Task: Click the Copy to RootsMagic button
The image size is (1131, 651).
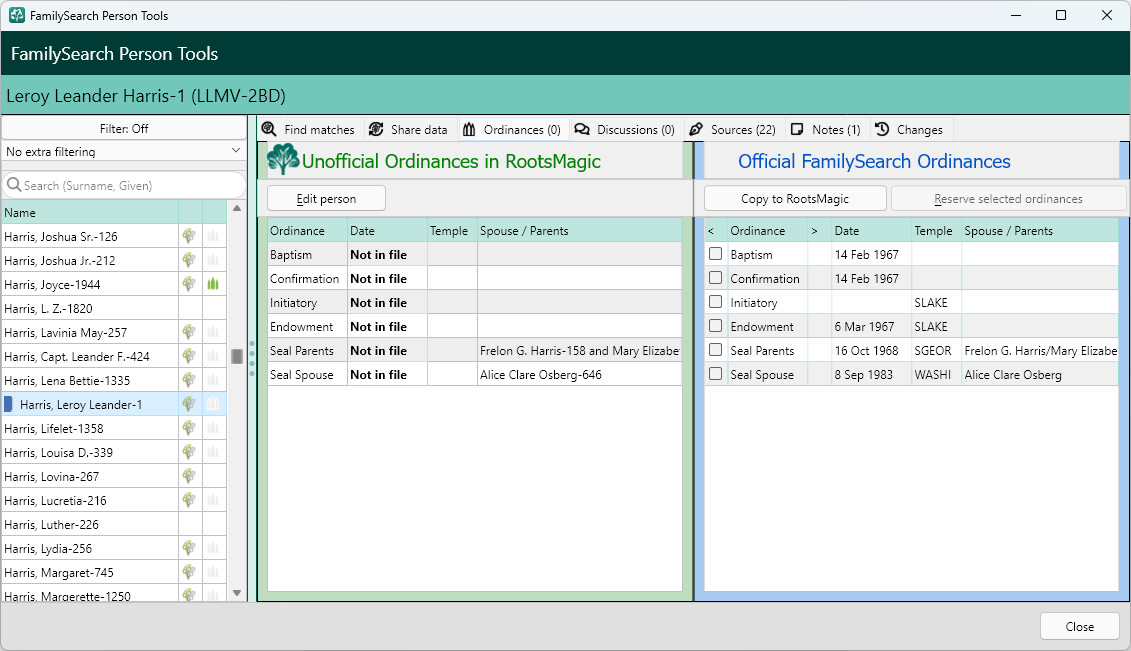Action: (795, 199)
